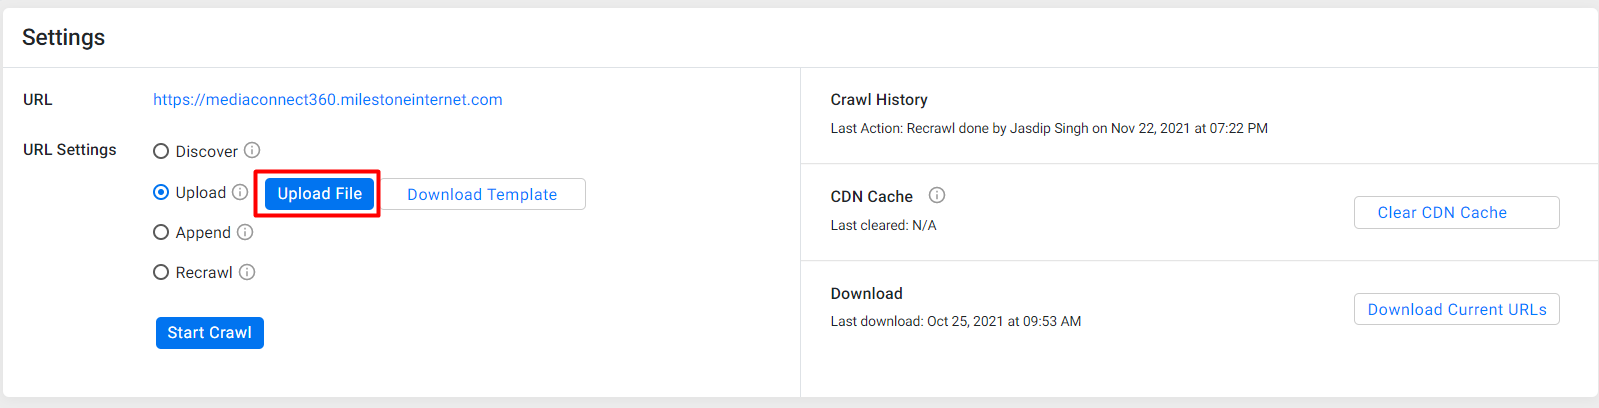The width and height of the screenshot is (1599, 408).
Task: Choose the Append radio option
Action: pyautogui.click(x=161, y=232)
